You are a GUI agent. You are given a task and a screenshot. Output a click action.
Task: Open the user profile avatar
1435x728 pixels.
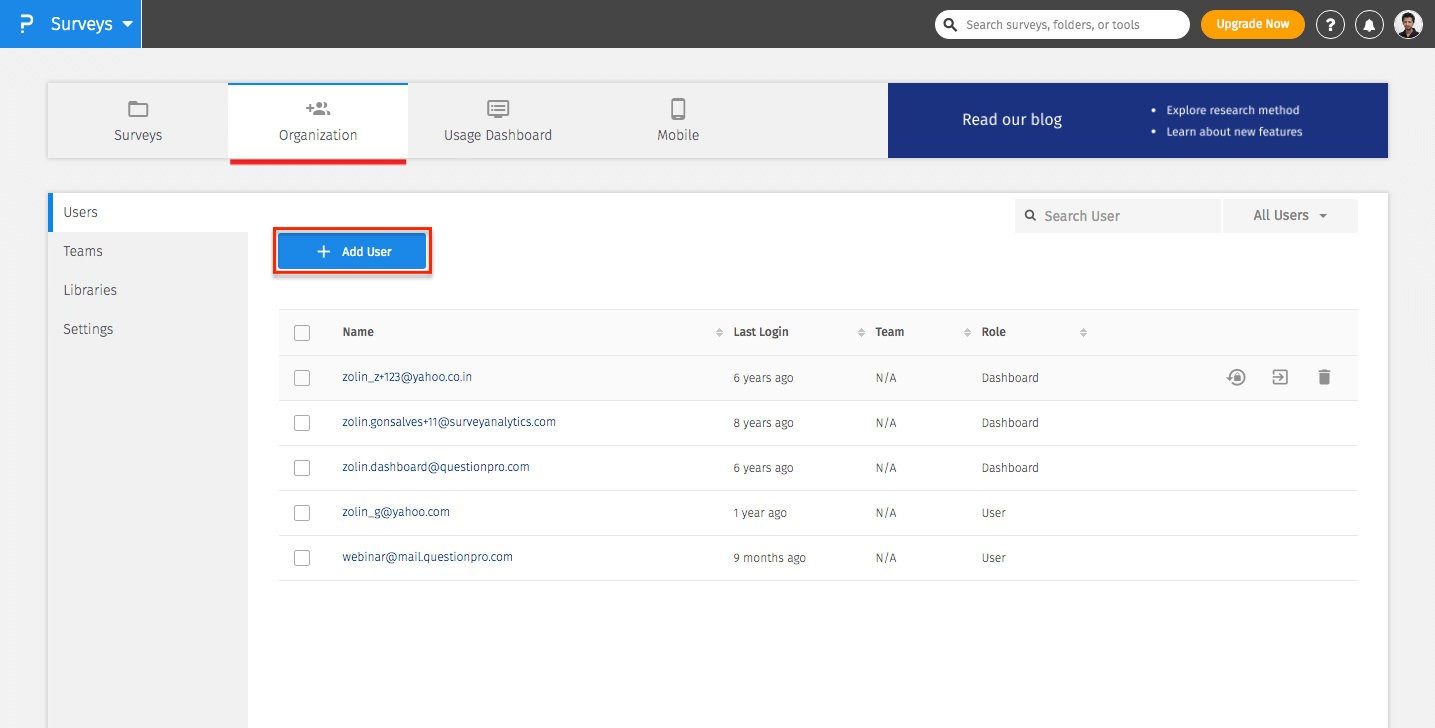point(1408,25)
